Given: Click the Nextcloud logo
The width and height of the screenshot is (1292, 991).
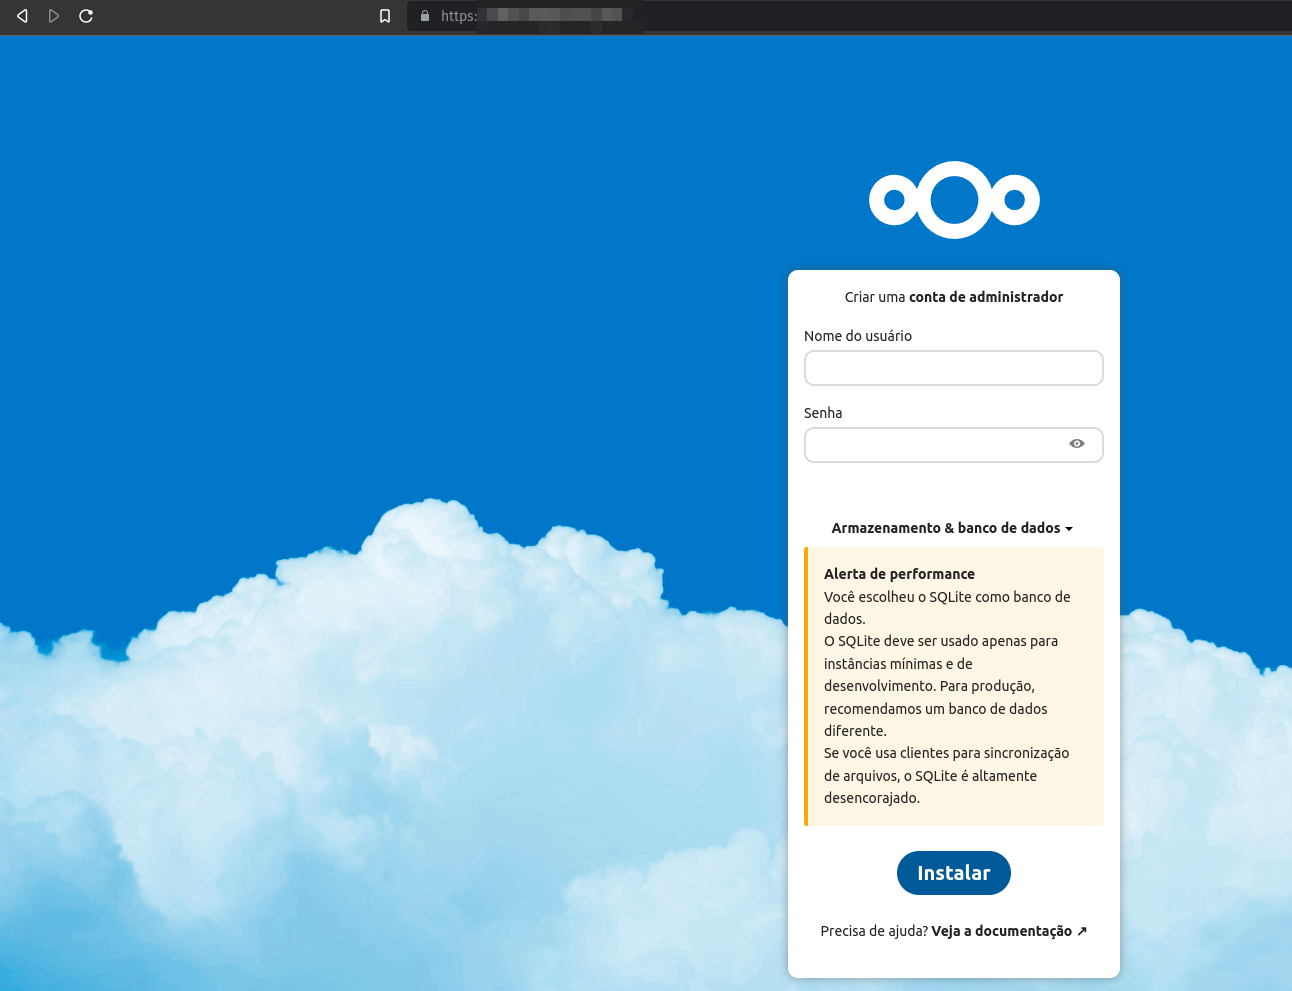Looking at the screenshot, I should pos(954,200).
